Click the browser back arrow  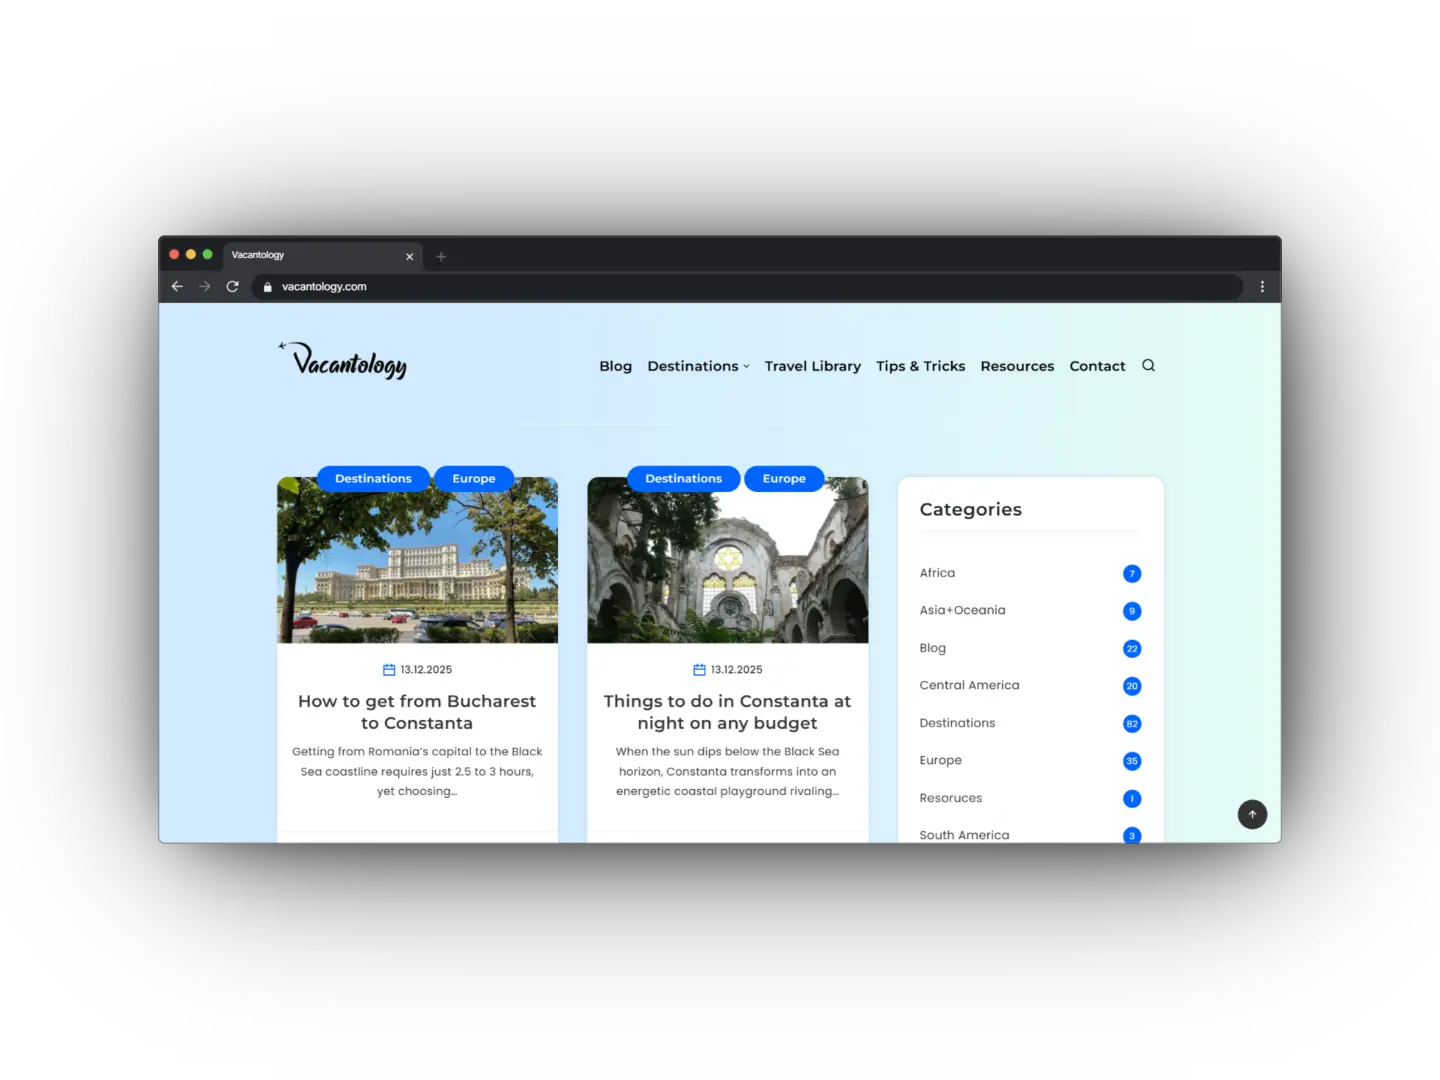177,286
